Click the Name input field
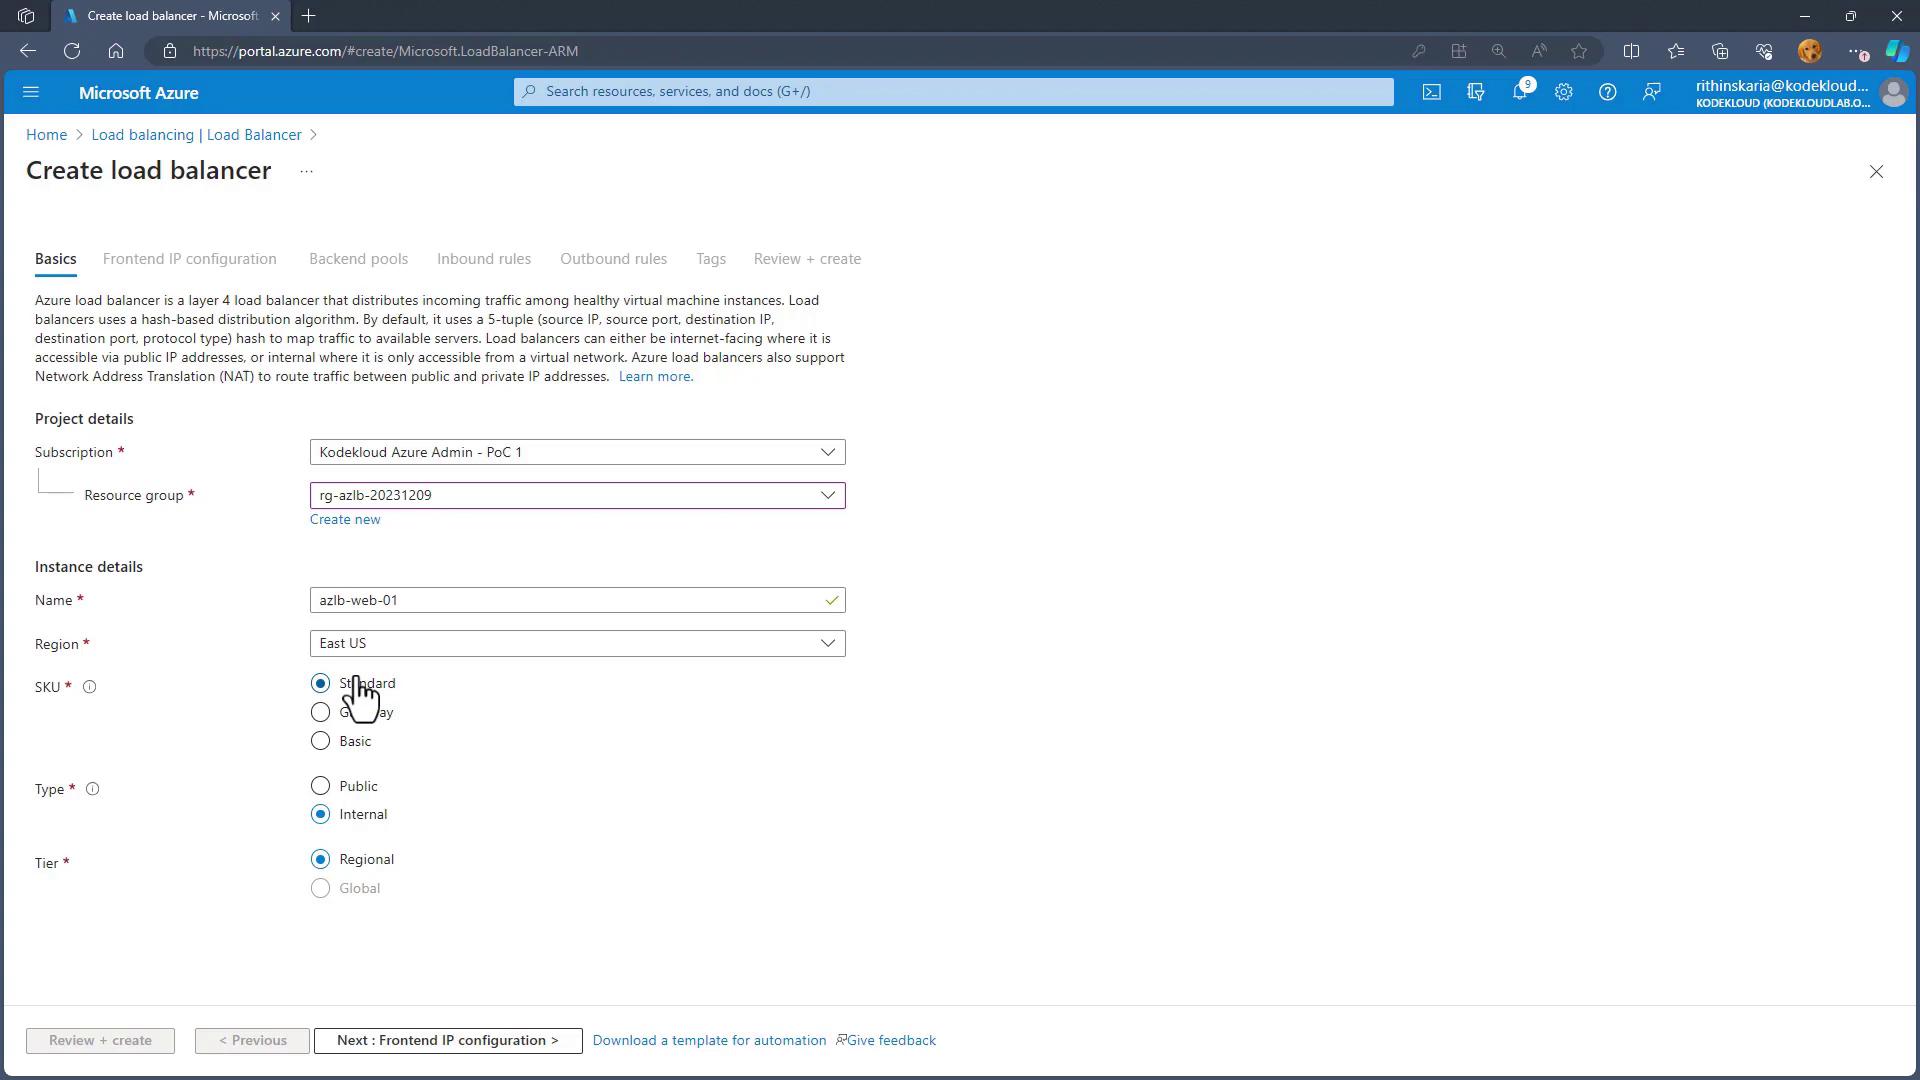The width and height of the screenshot is (1920, 1080). click(x=565, y=600)
